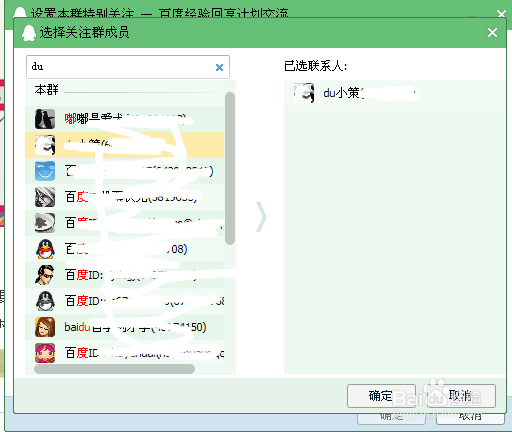Image resolution: width=512 pixels, height=432 pixels.
Task: Click the avatar of the 嘟嘟 member
Action: [45, 119]
